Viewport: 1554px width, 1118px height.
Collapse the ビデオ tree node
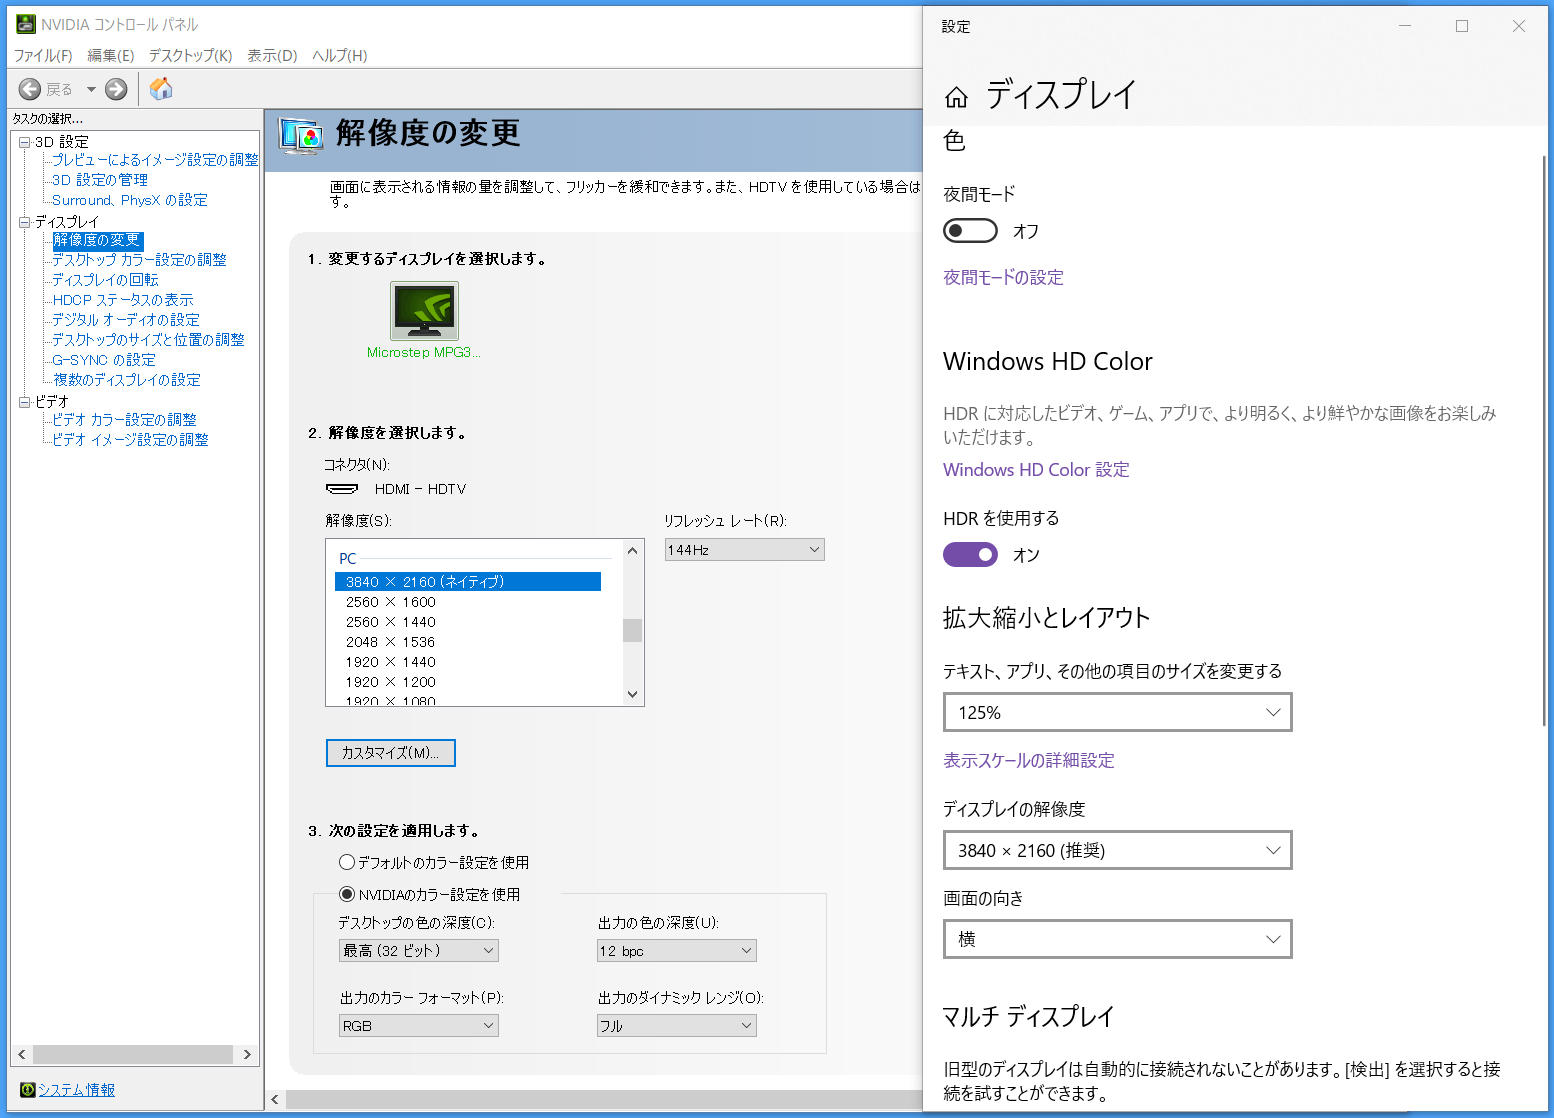coord(25,402)
